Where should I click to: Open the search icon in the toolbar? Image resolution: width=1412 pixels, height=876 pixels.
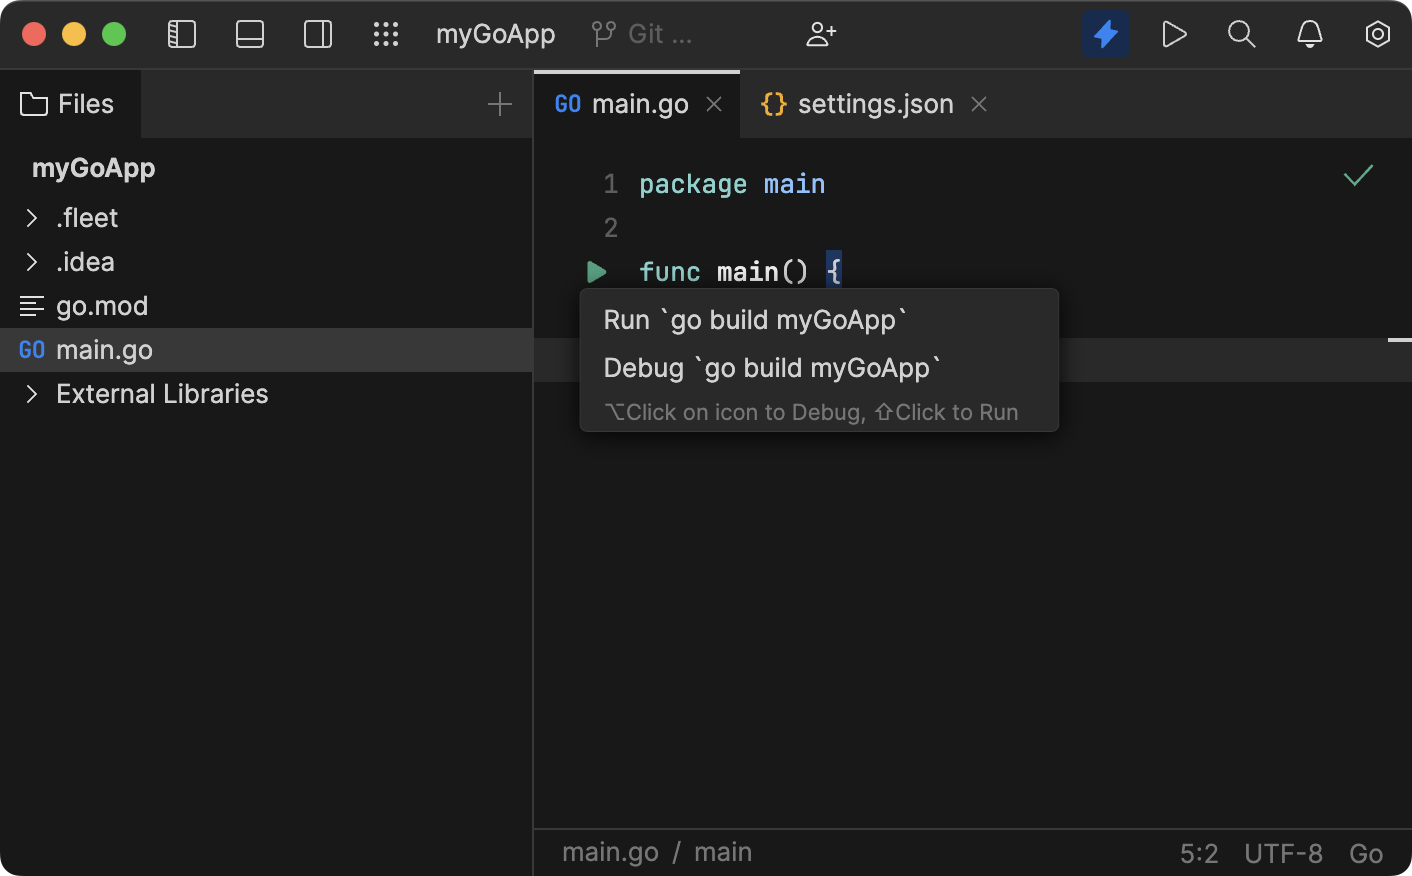(x=1241, y=33)
